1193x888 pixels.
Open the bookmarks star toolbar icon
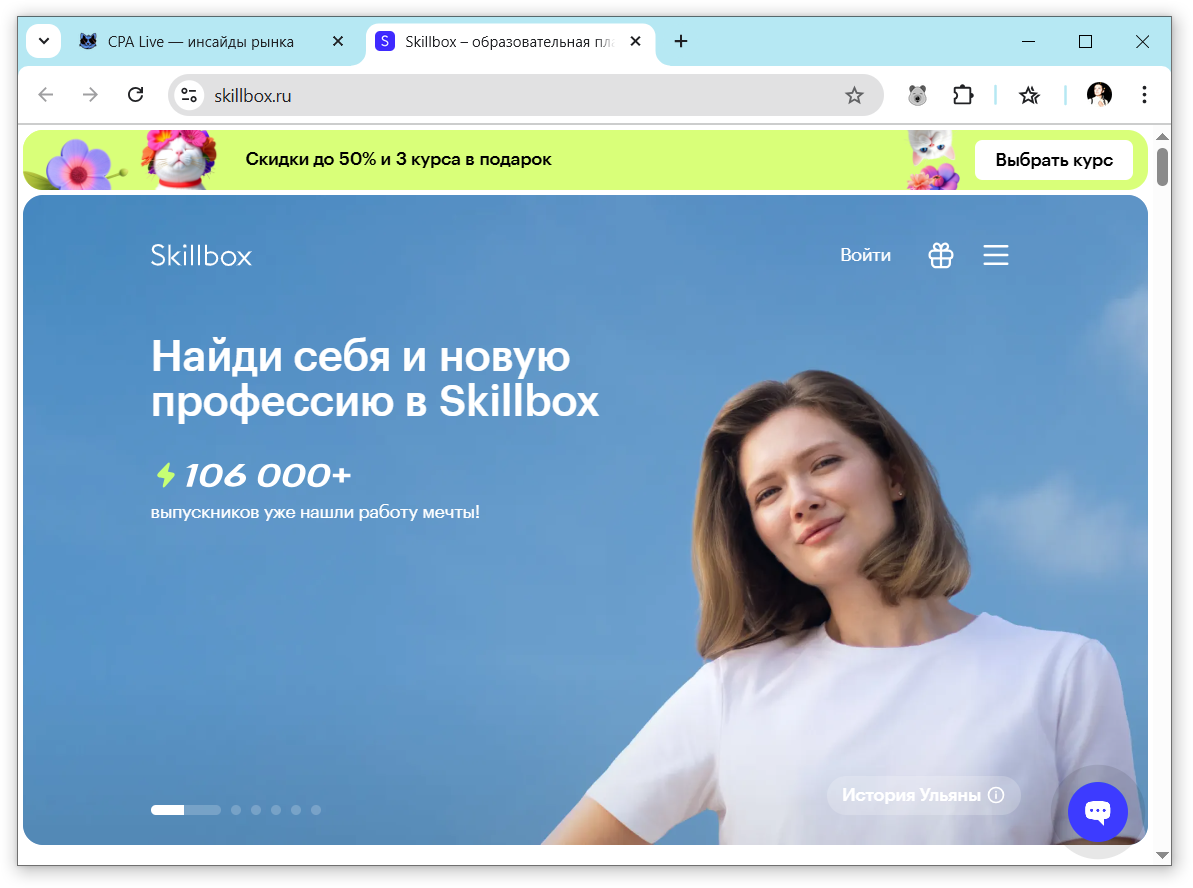tap(1029, 95)
